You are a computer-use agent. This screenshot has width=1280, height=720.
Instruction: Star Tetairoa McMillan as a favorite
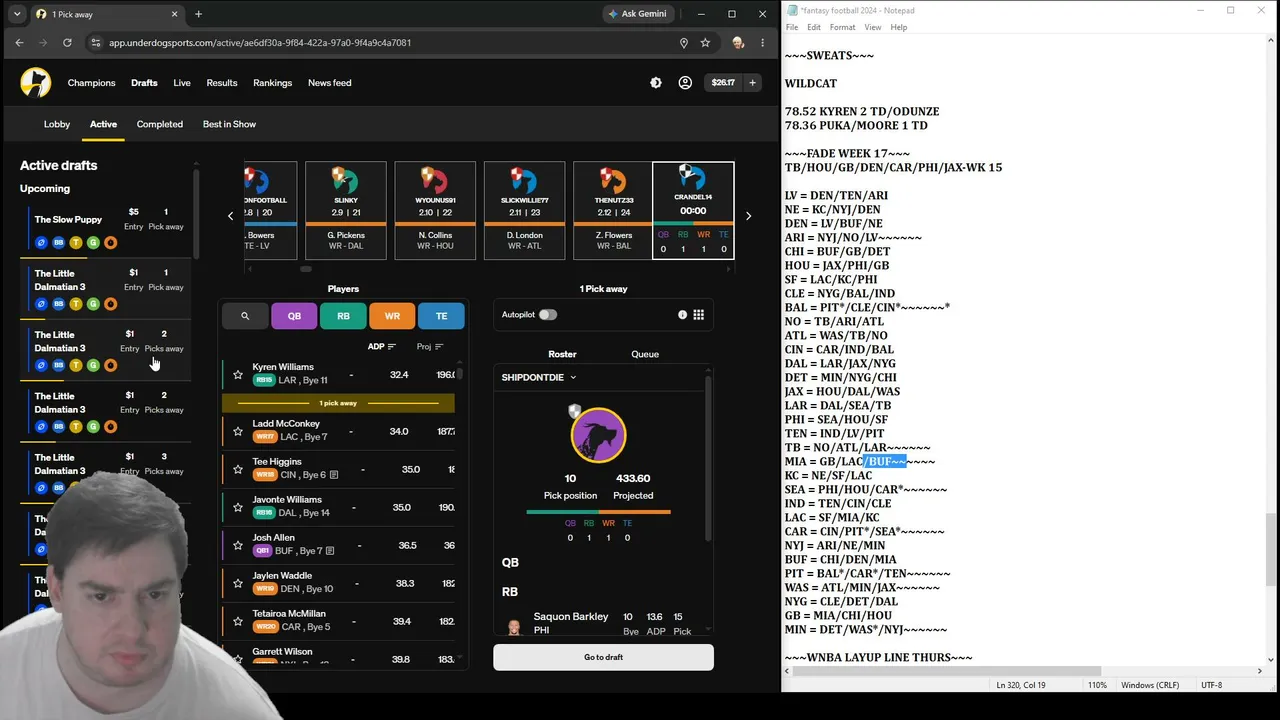pos(238,621)
